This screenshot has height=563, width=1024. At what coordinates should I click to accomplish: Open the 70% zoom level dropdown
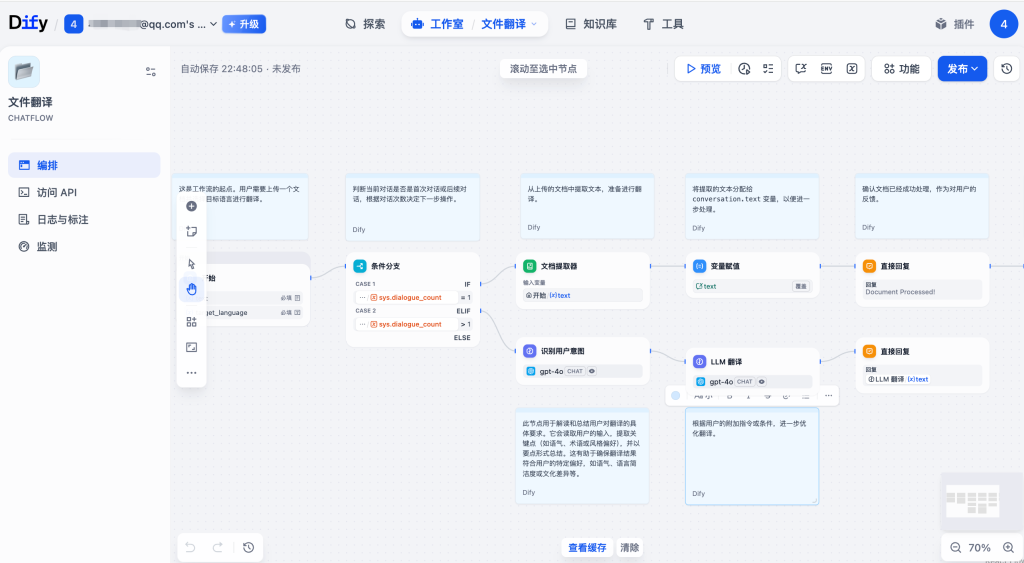980,548
